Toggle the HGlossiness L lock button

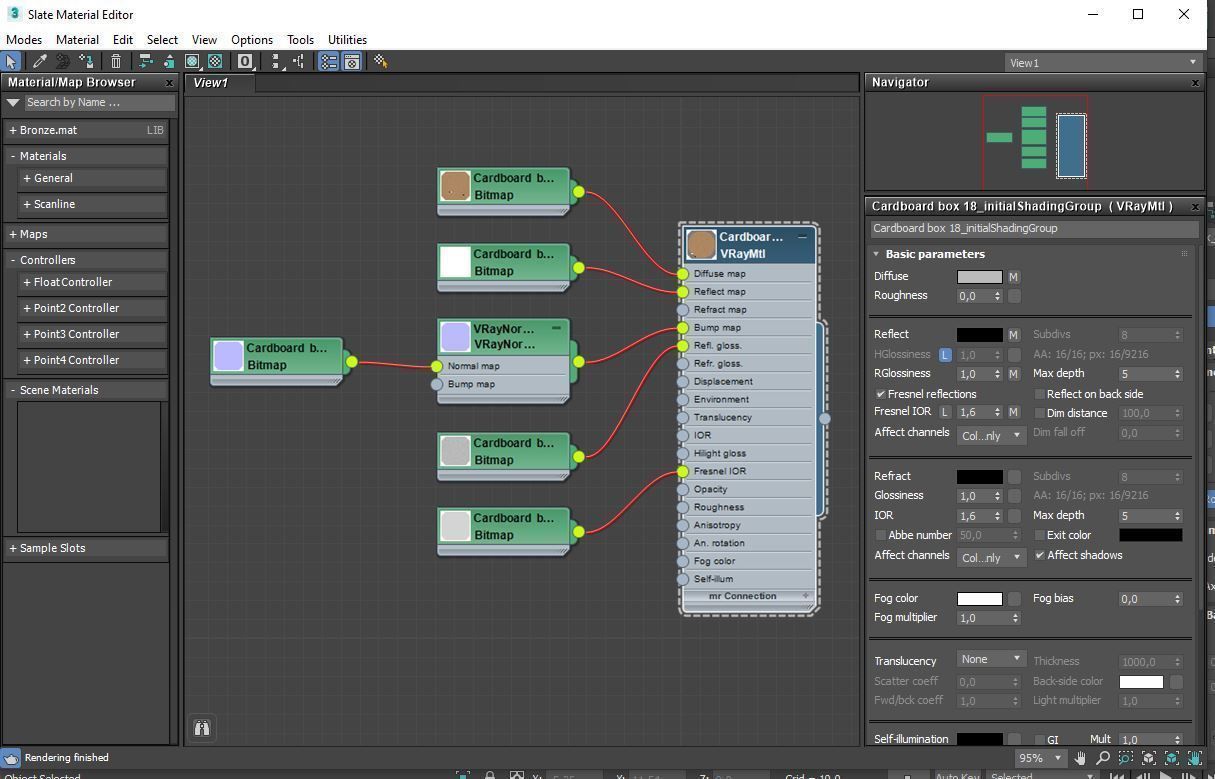click(x=945, y=355)
